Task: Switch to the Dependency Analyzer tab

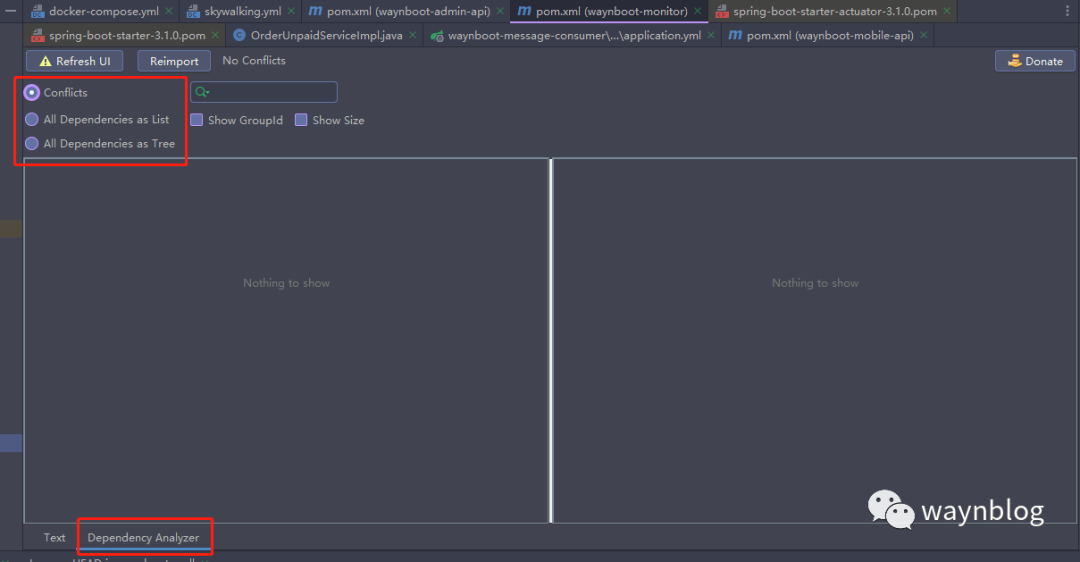Action: tap(143, 537)
